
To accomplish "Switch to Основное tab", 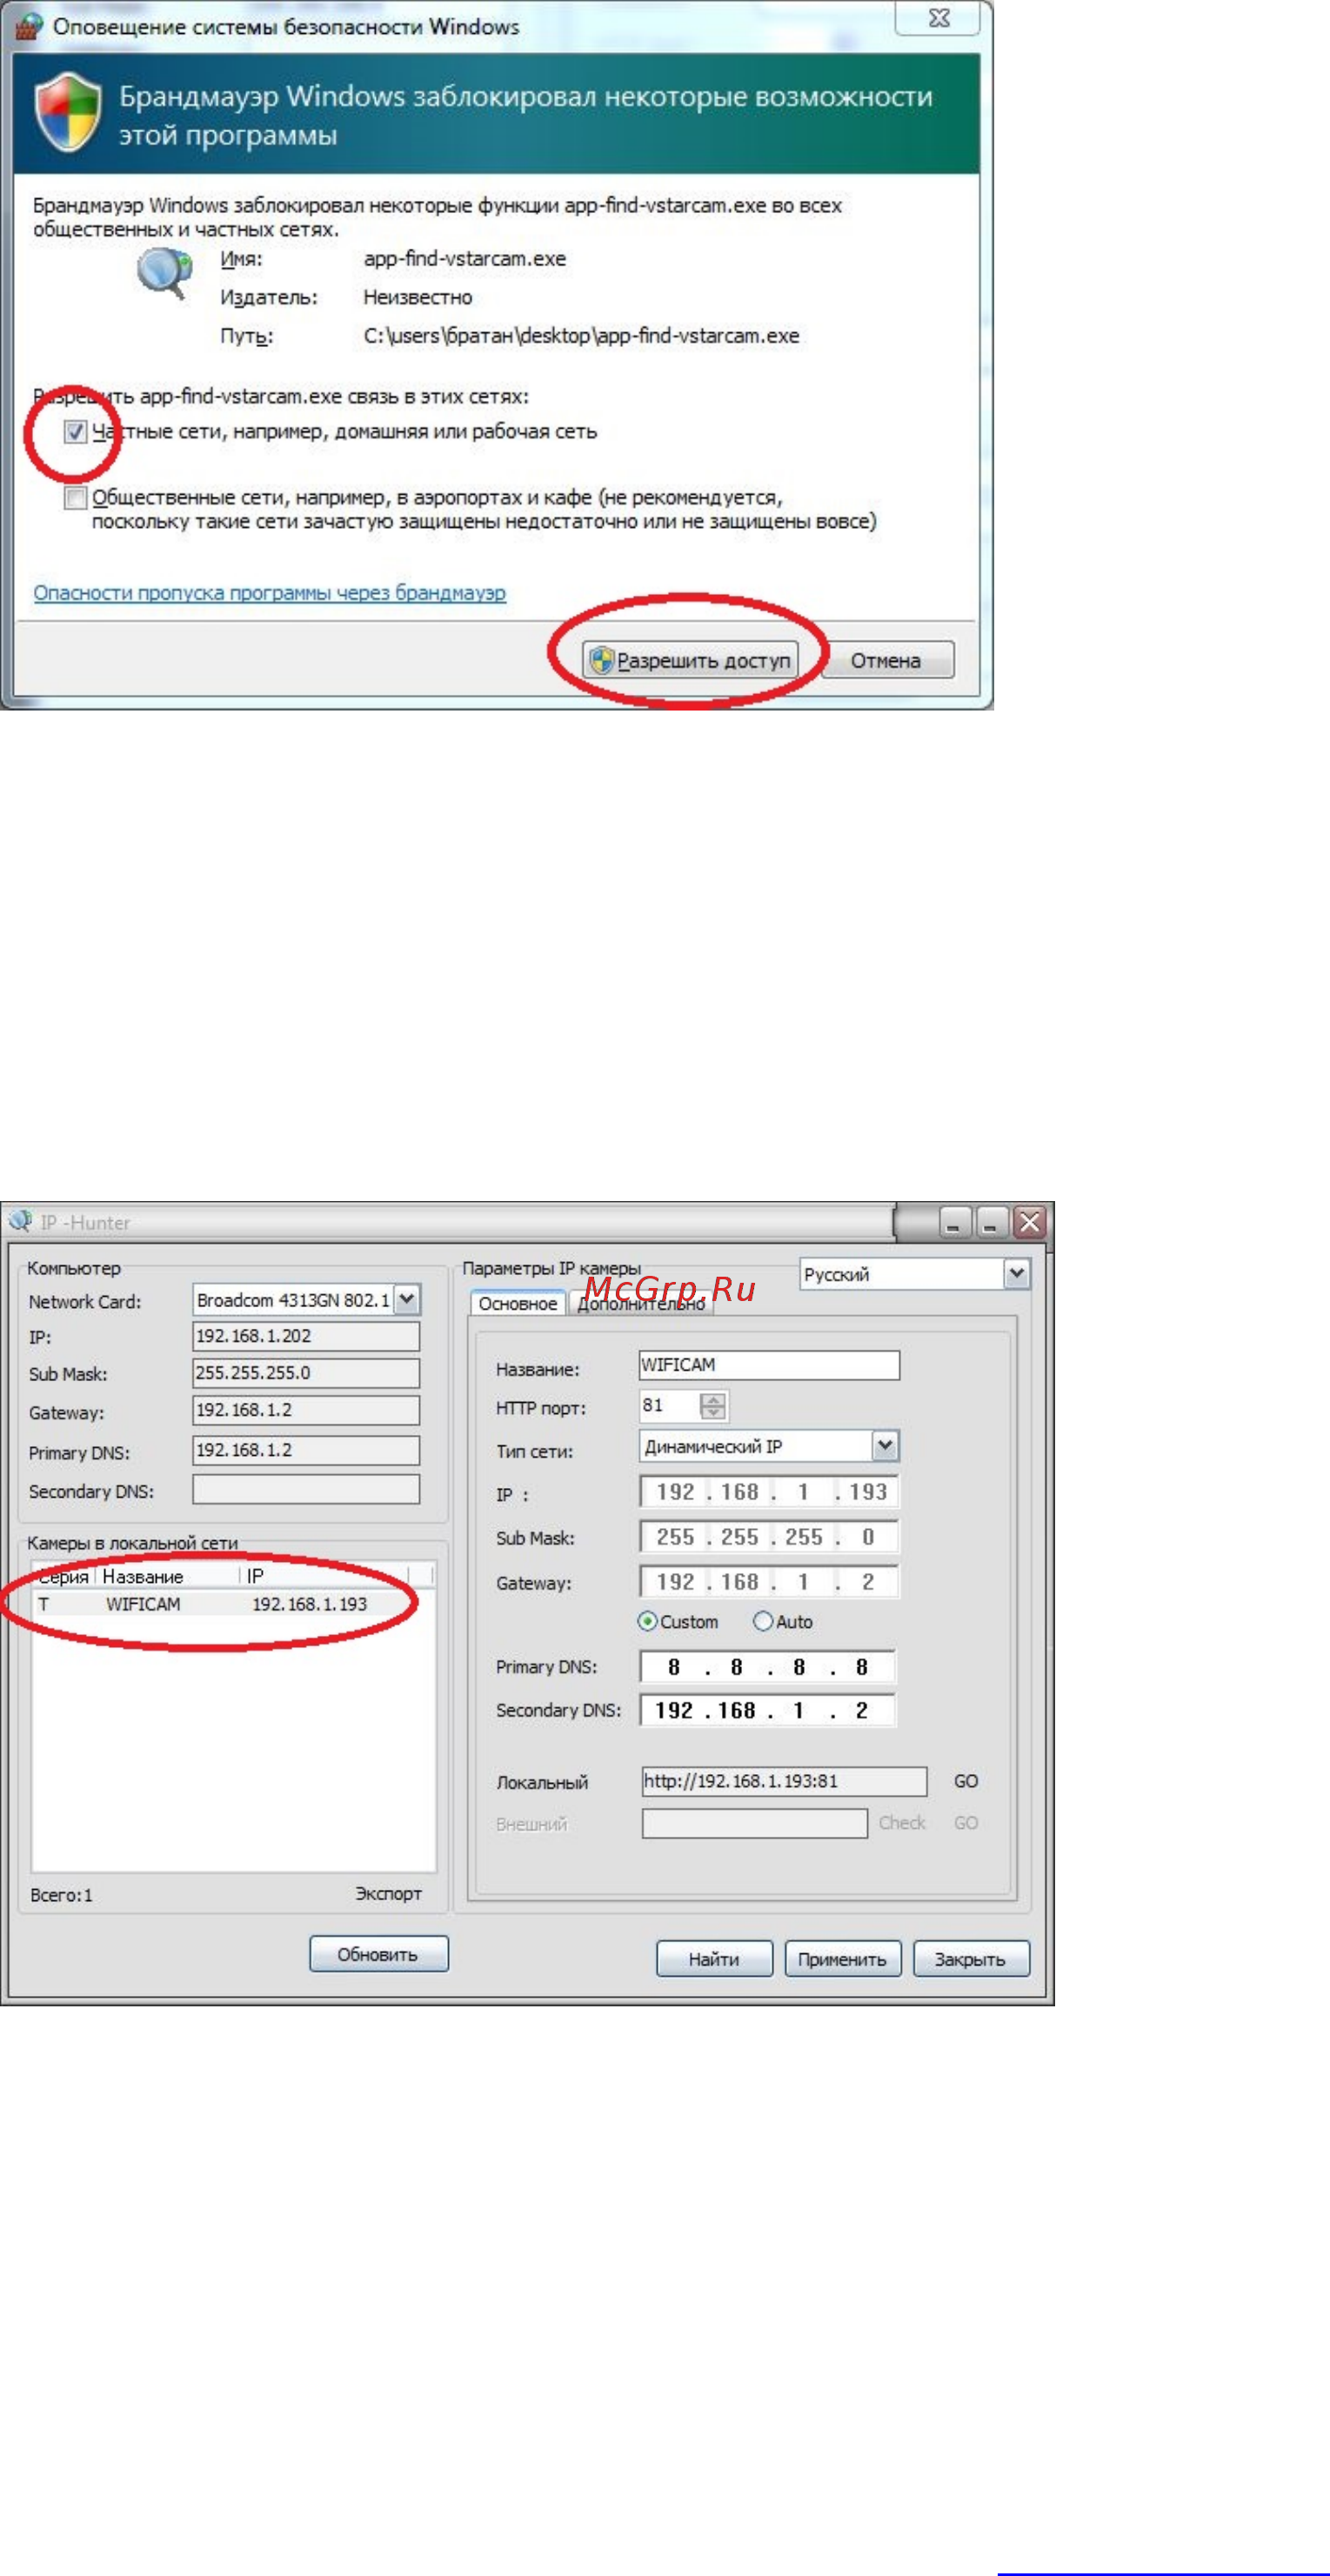I will [x=517, y=1303].
